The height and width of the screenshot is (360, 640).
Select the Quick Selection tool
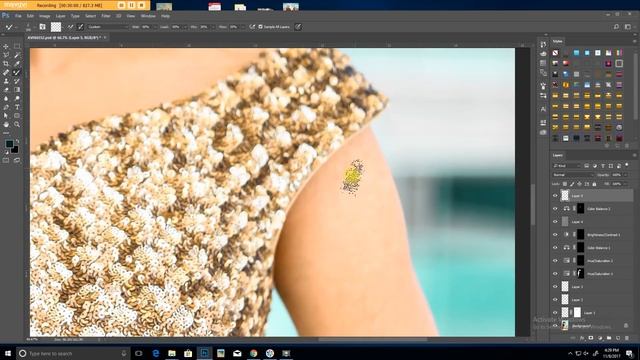[17, 55]
